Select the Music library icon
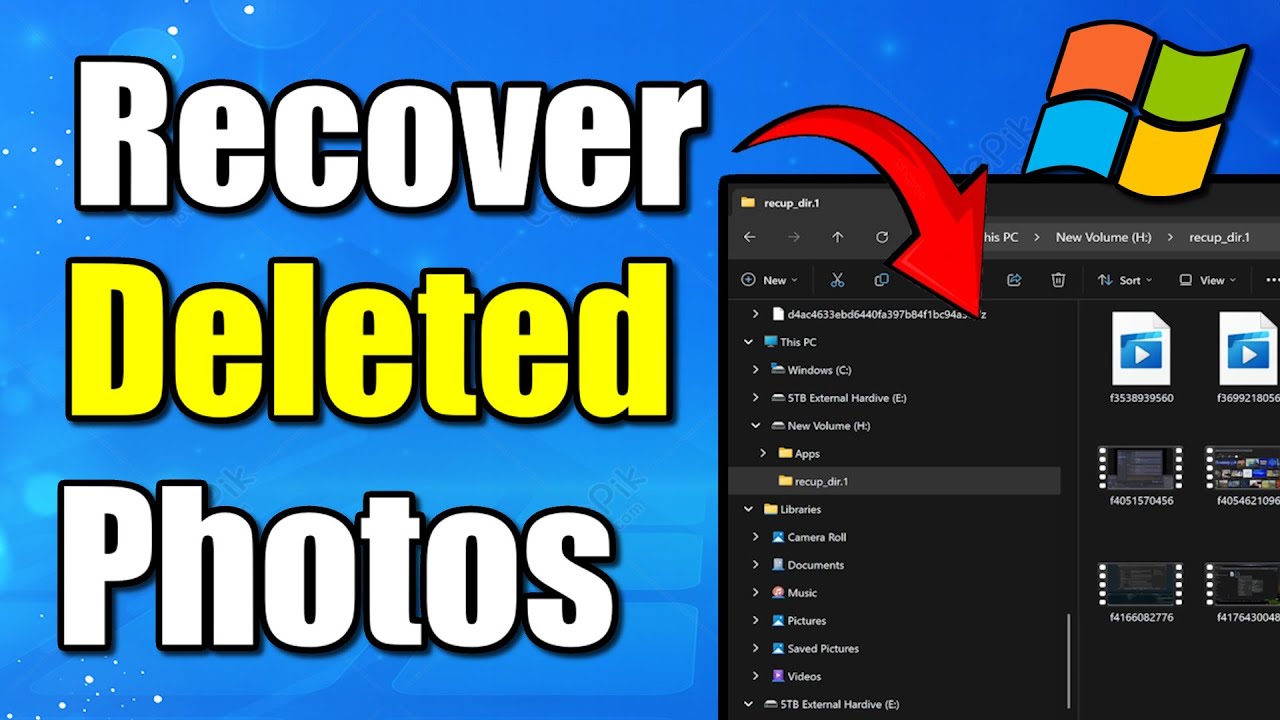The image size is (1280, 720). [x=777, y=593]
